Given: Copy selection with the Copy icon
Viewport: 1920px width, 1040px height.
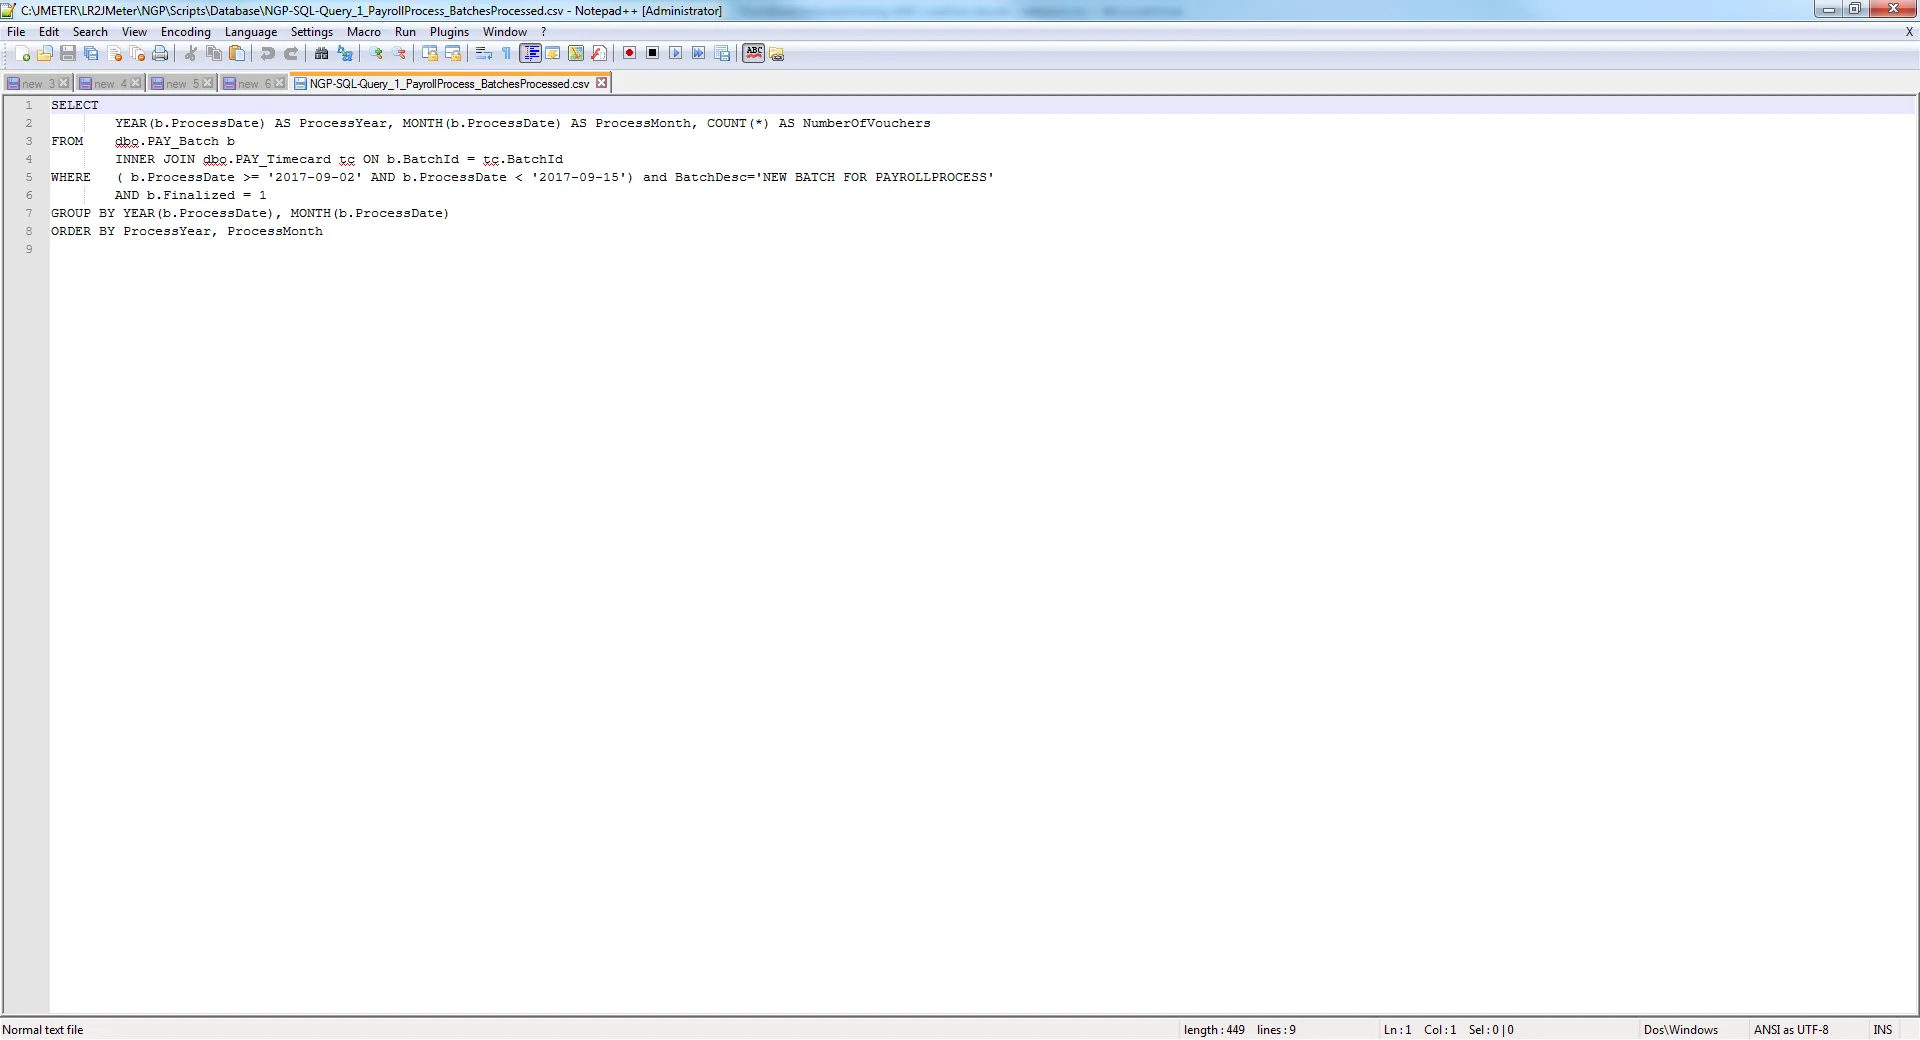Looking at the screenshot, I should click(213, 54).
